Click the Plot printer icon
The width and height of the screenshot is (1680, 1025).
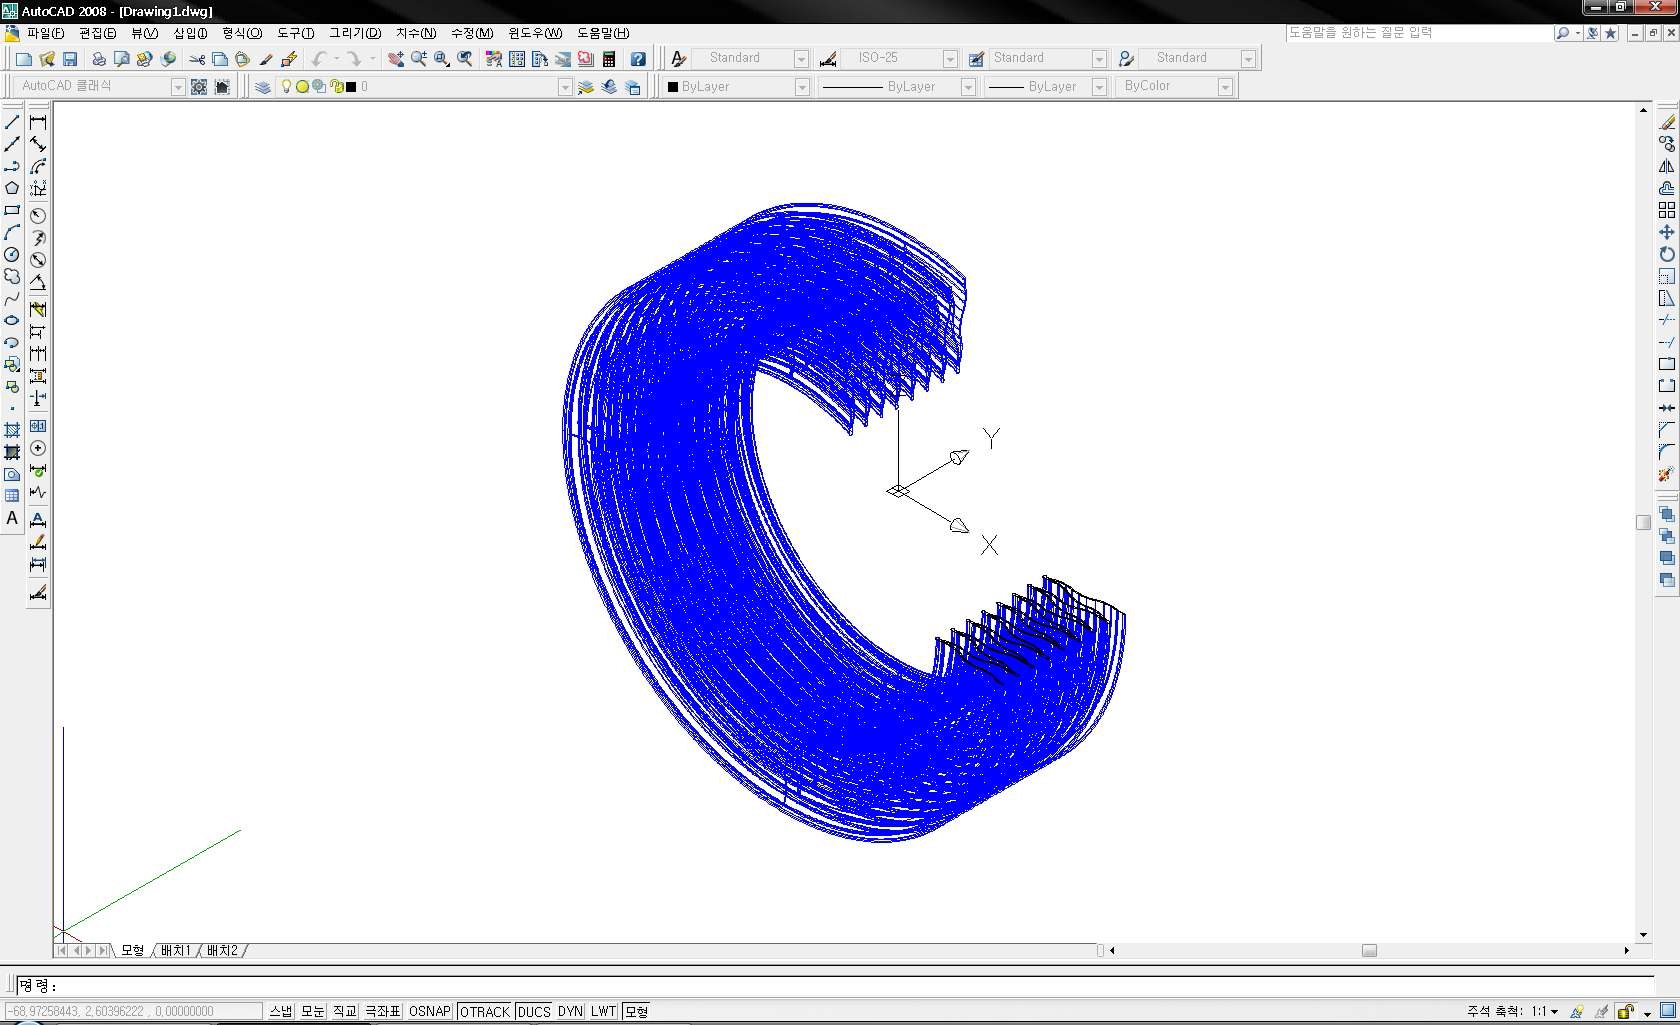pyautogui.click(x=98, y=59)
